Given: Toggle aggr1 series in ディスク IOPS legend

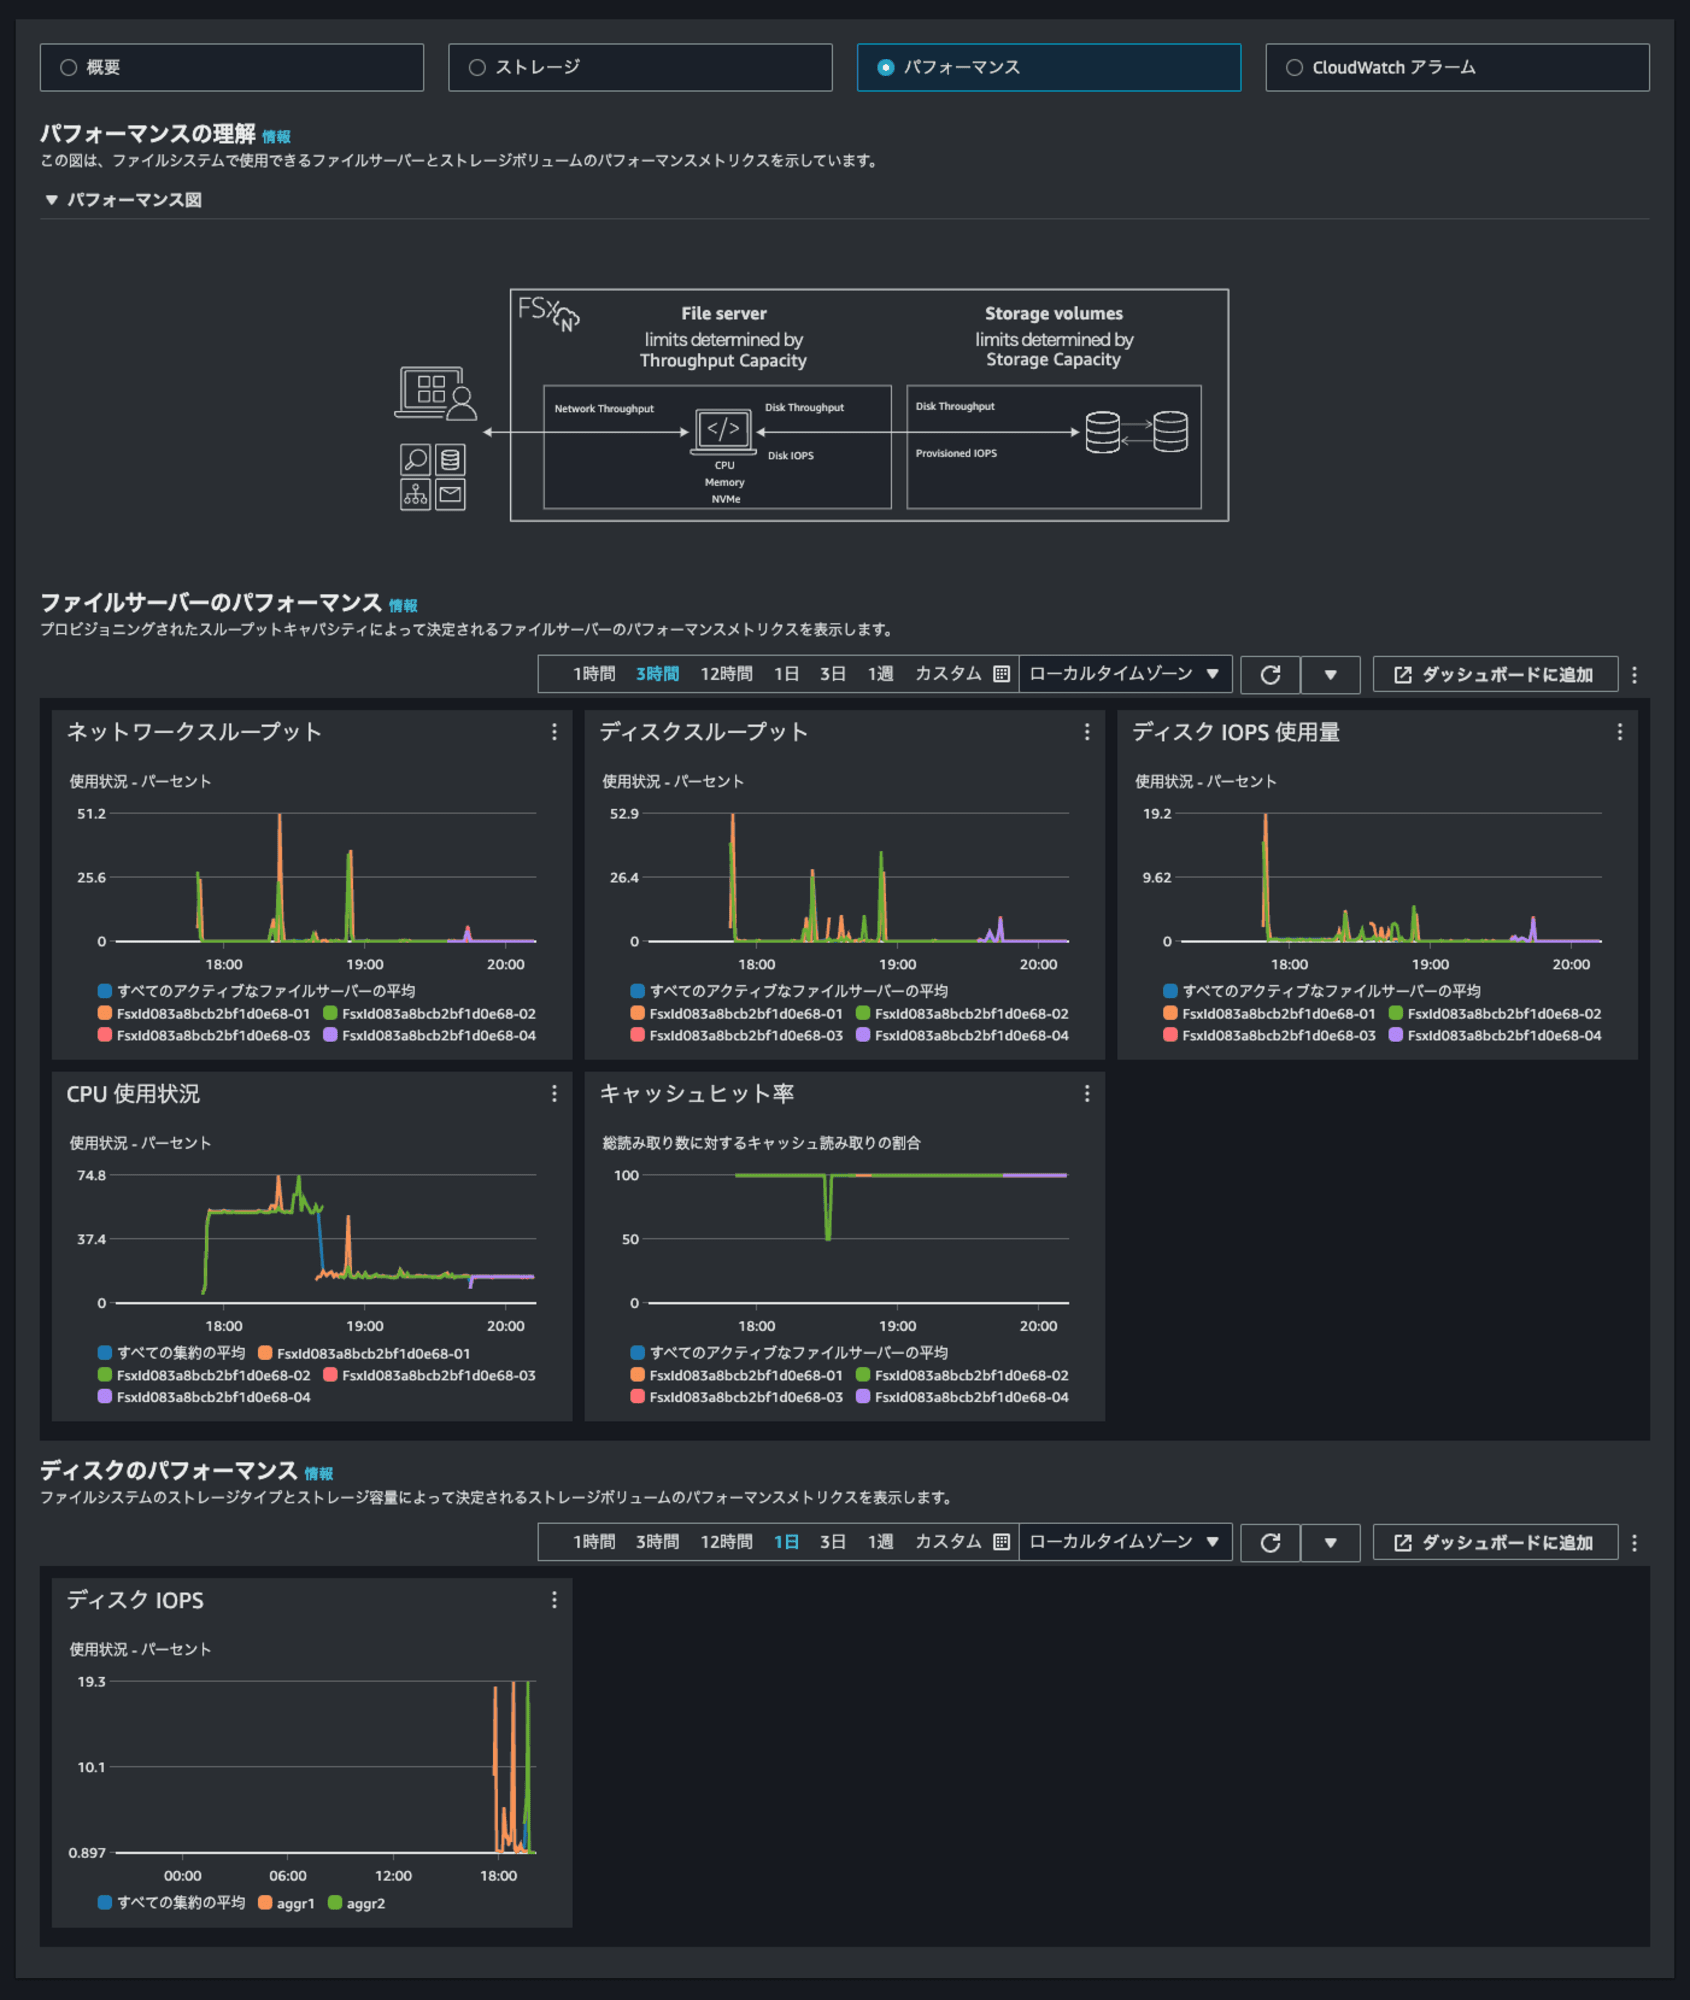Looking at the screenshot, I should coord(286,1903).
